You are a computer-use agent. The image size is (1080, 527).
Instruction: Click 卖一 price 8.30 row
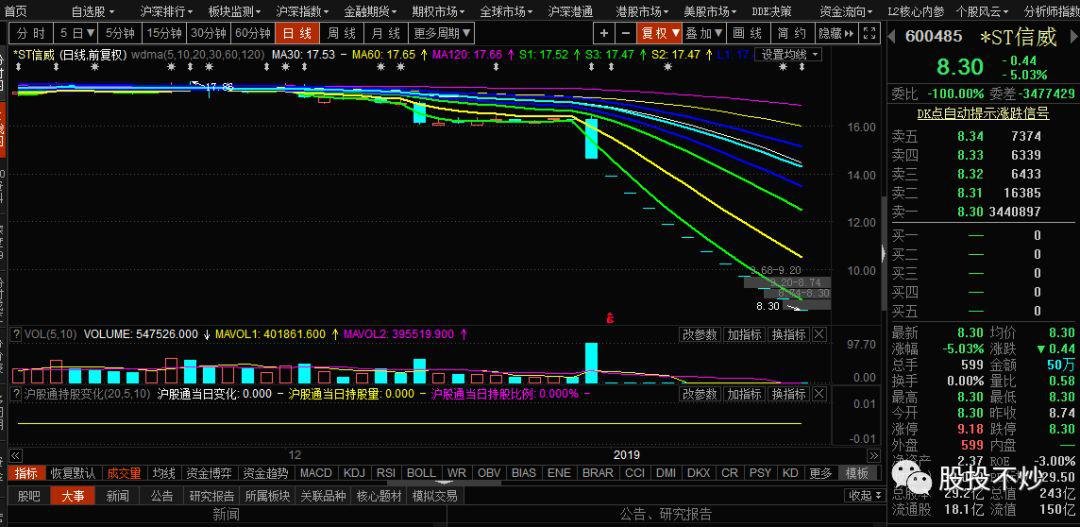click(983, 211)
